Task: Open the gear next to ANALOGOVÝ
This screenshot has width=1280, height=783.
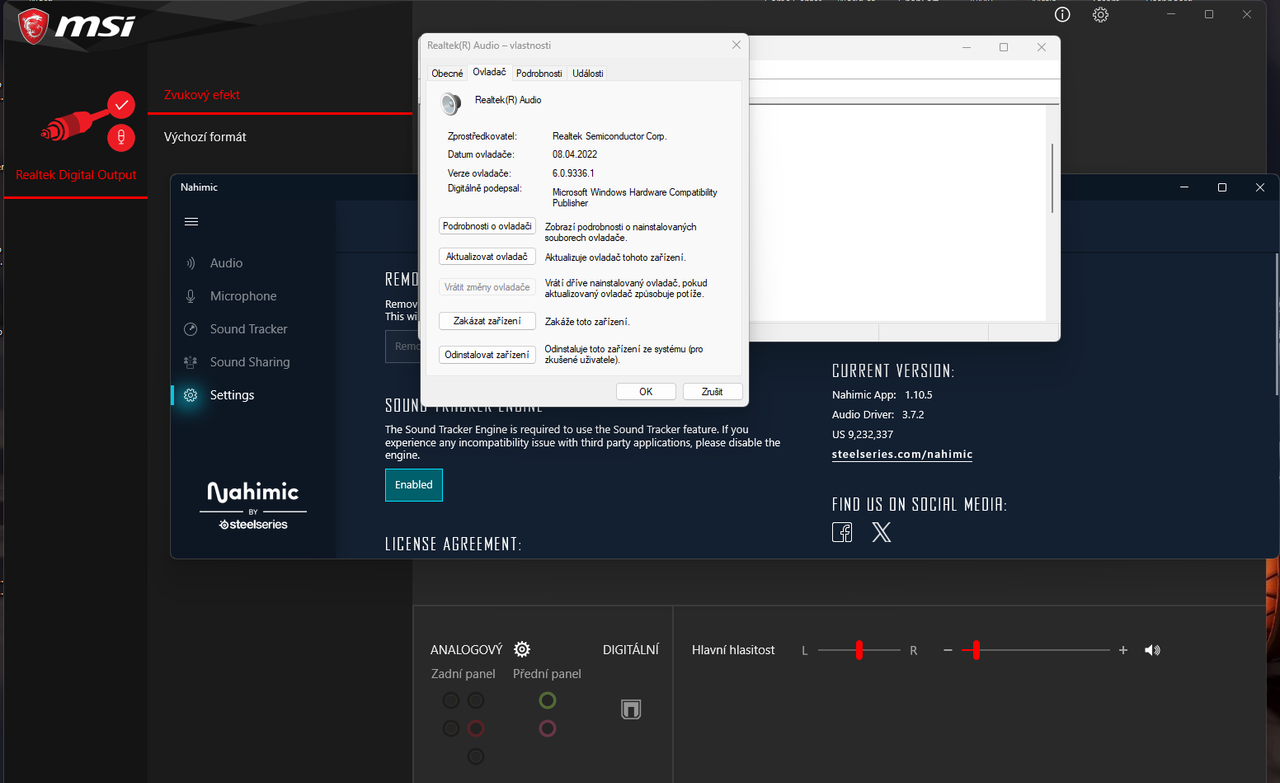Action: tap(522, 649)
